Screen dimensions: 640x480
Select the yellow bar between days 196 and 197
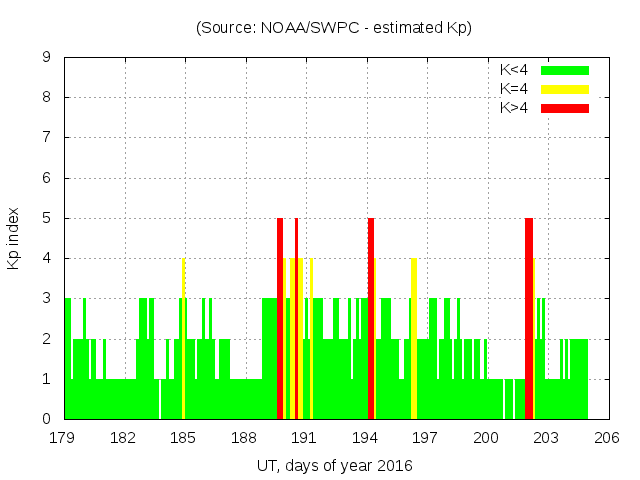pyautogui.click(x=414, y=338)
